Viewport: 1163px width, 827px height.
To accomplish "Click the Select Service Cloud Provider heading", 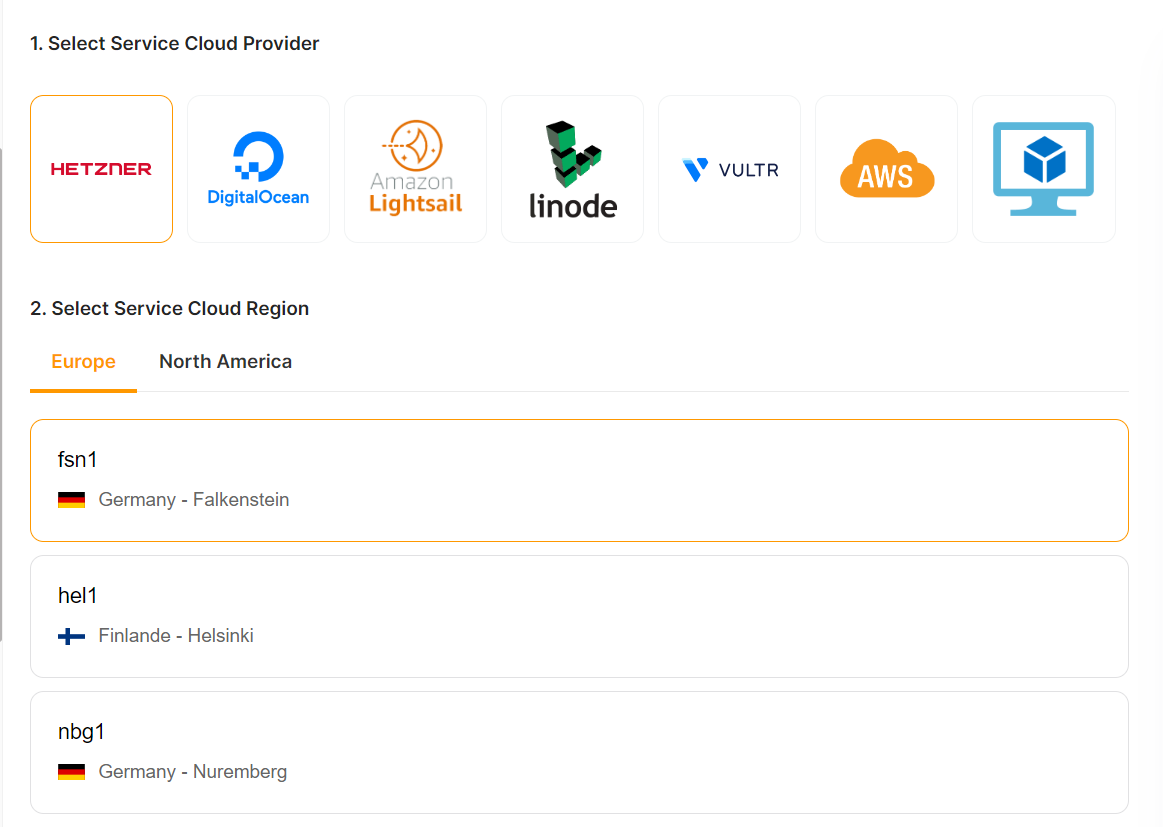I will click(175, 44).
